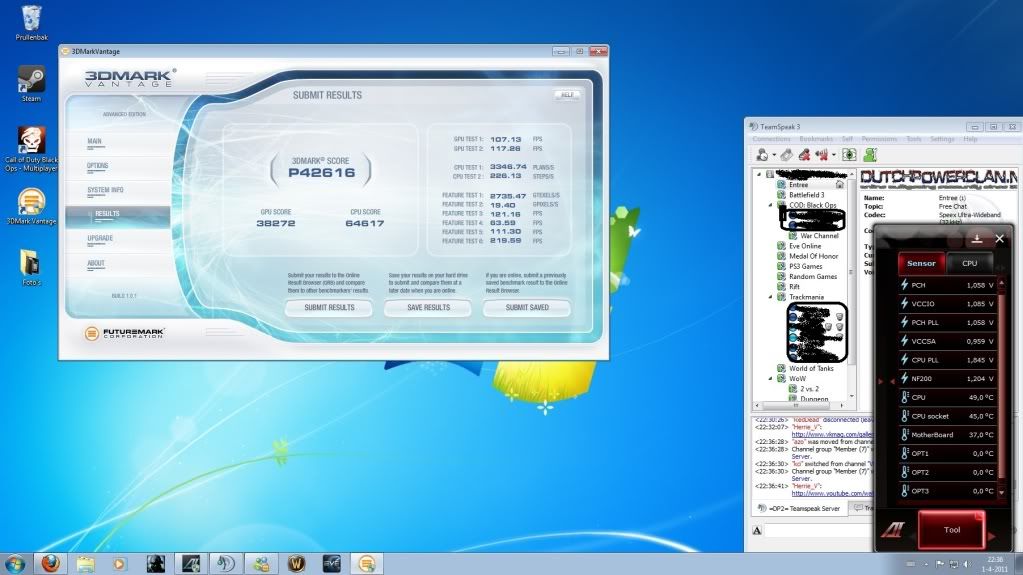Click the red Tool button in sensor panel

tap(951, 529)
